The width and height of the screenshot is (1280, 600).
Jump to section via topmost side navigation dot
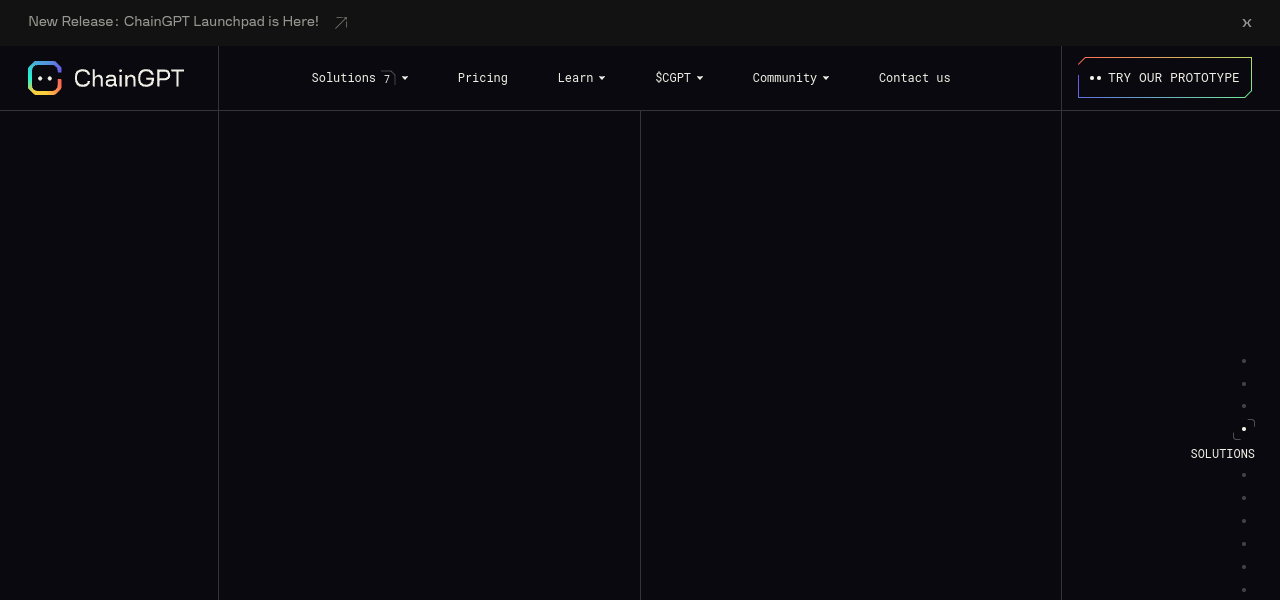pos(1244,361)
